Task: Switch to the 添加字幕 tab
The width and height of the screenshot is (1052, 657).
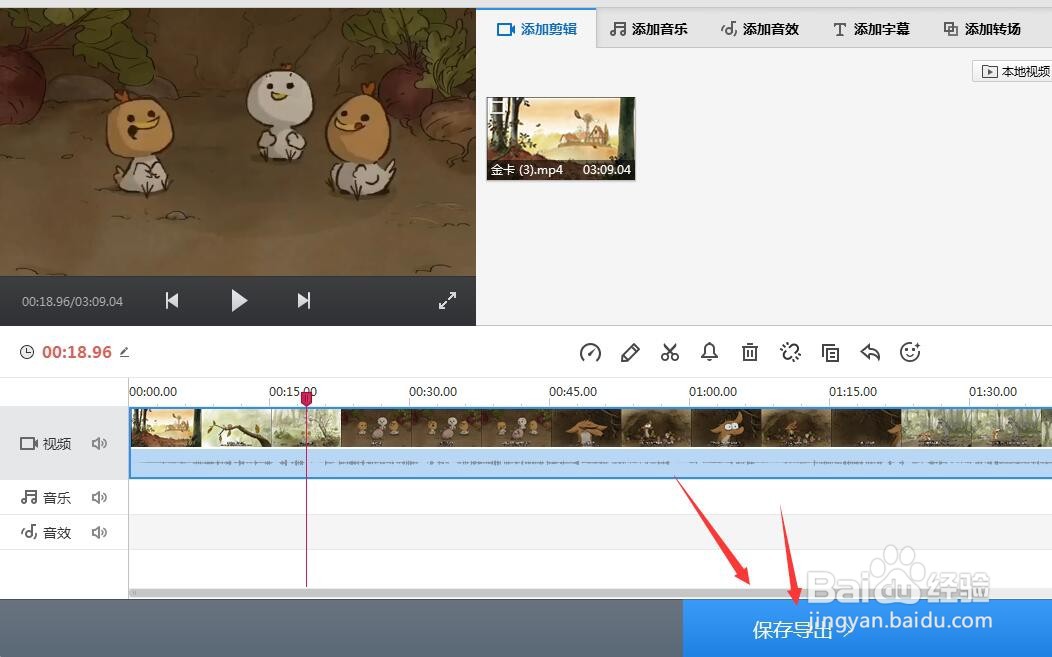Action: click(x=871, y=29)
